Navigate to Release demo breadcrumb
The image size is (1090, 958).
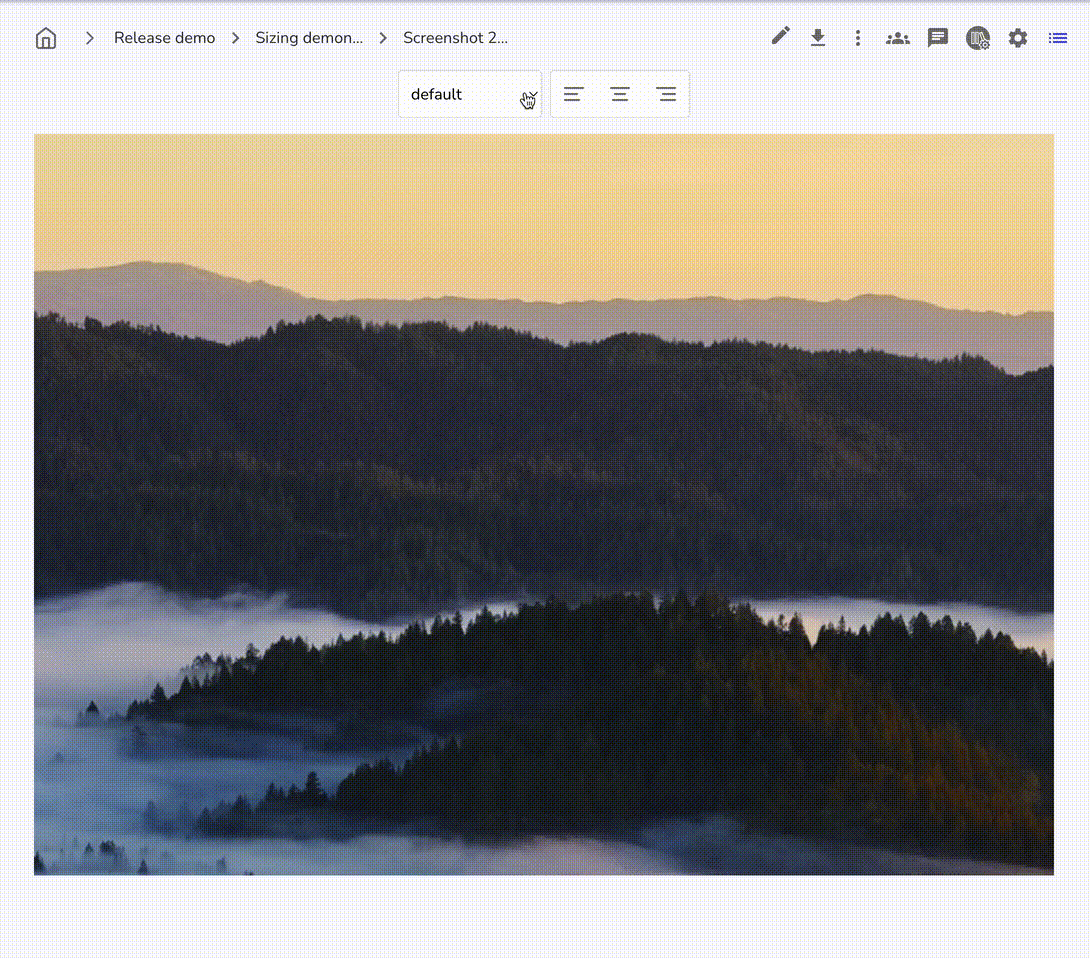pyautogui.click(x=164, y=38)
